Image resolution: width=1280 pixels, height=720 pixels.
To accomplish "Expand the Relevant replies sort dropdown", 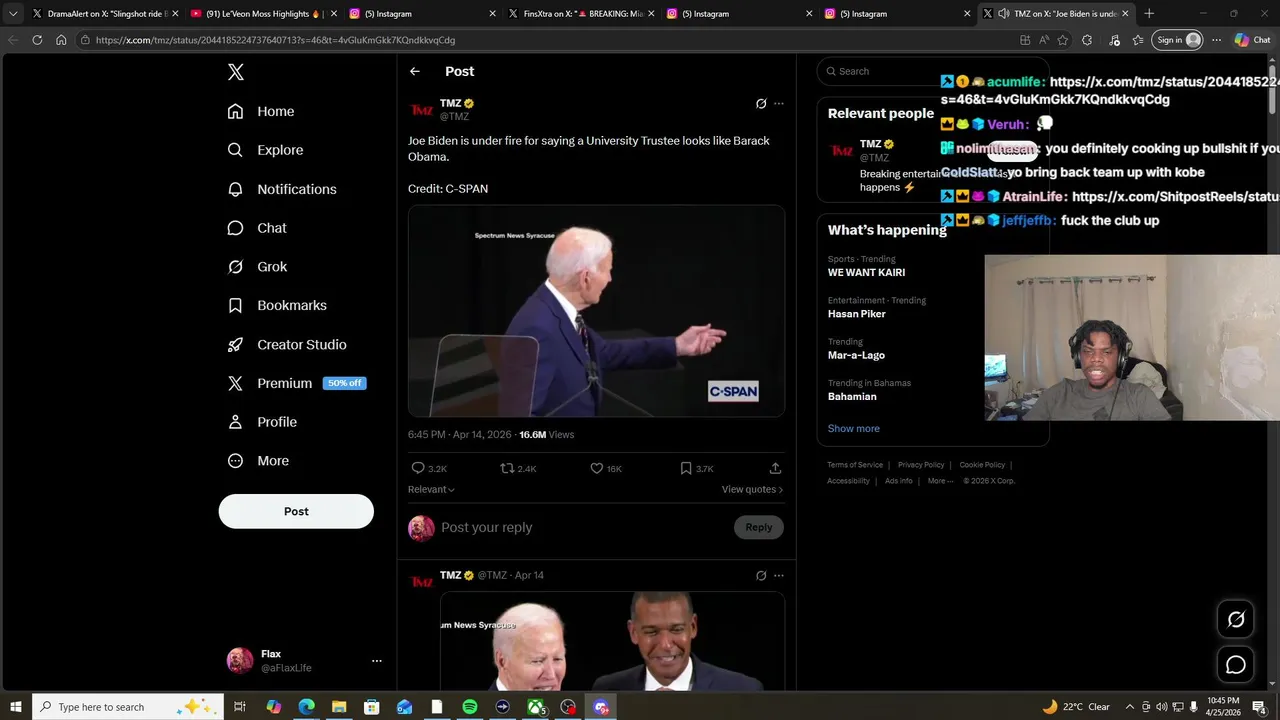I will click(x=431, y=489).
